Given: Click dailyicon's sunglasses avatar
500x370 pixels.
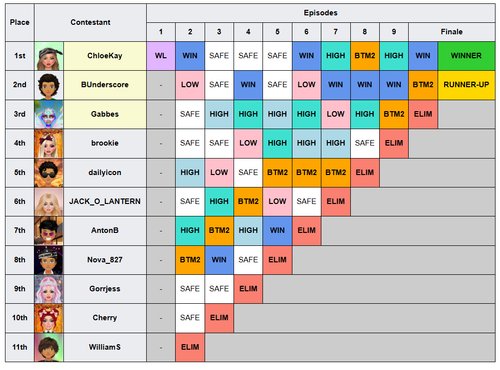Looking at the screenshot, I should click(49, 172).
